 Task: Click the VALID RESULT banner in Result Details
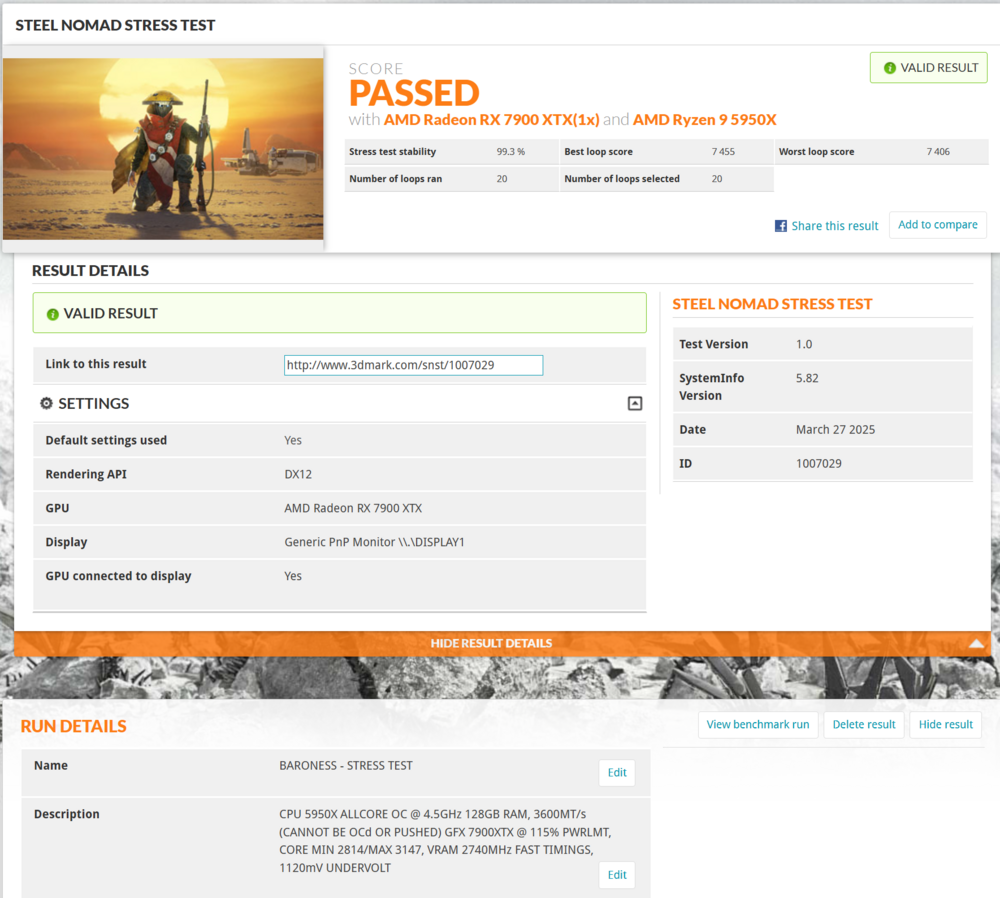coord(339,313)
